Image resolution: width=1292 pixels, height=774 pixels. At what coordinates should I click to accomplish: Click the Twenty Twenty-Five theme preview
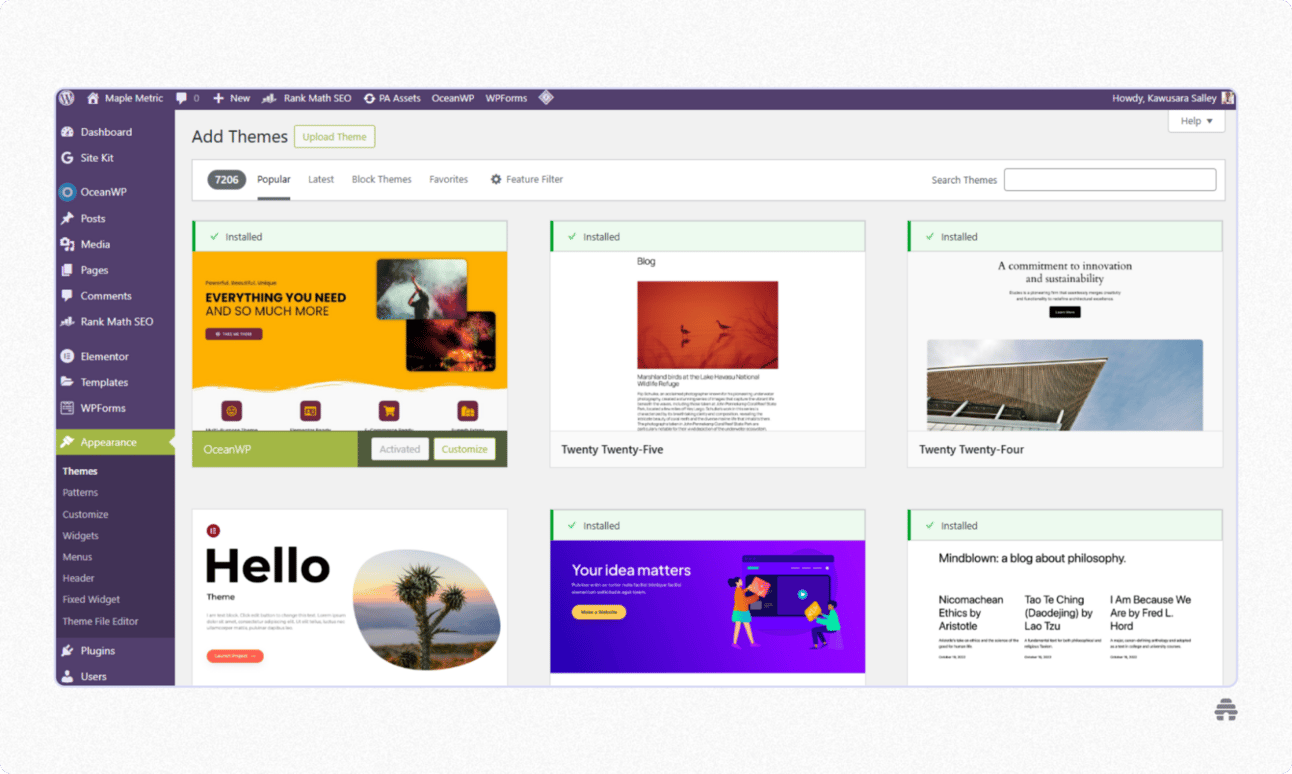click(x=707, y=340)
